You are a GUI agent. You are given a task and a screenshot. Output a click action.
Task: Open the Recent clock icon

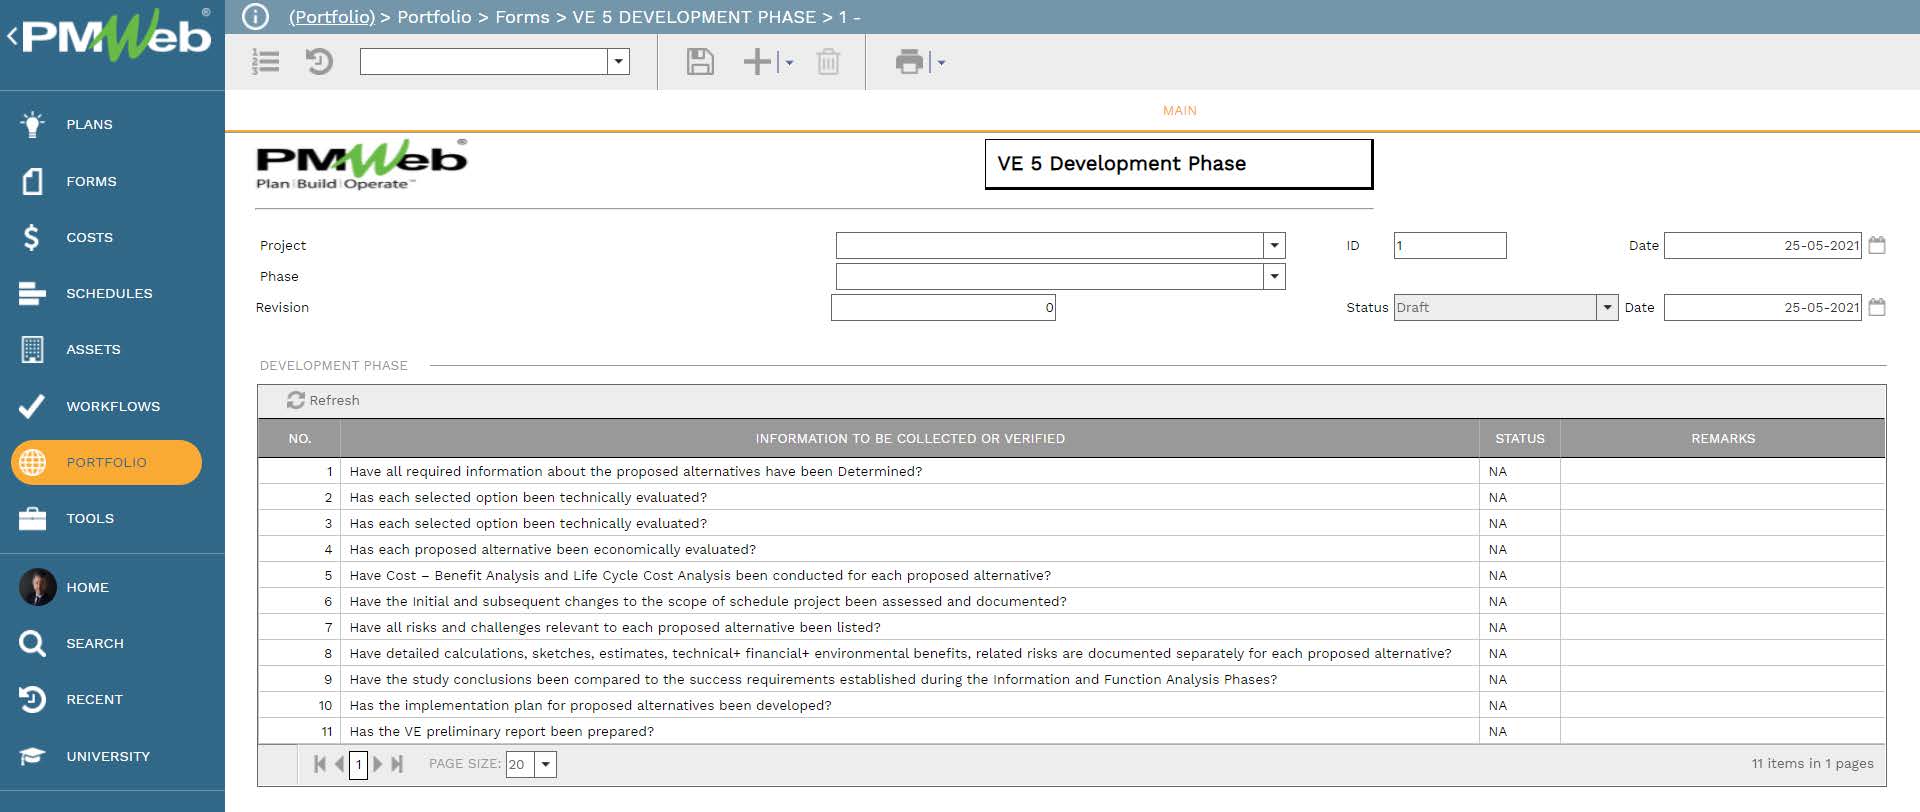pyautogui.click(x=32, y=699)
